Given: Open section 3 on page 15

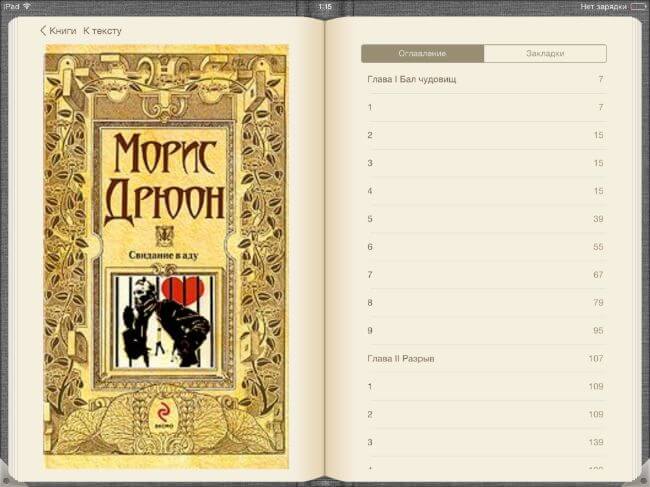Looking at the screenshot, I should tap(485, 163).
